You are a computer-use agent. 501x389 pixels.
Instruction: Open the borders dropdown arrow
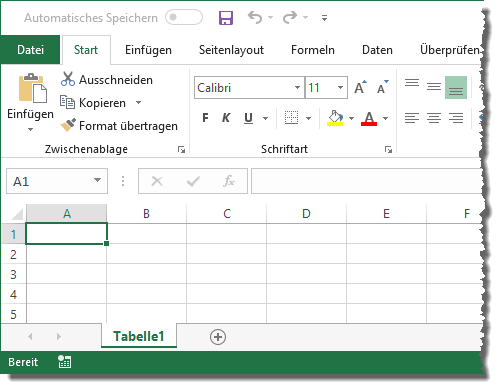[x=308, y=118]
